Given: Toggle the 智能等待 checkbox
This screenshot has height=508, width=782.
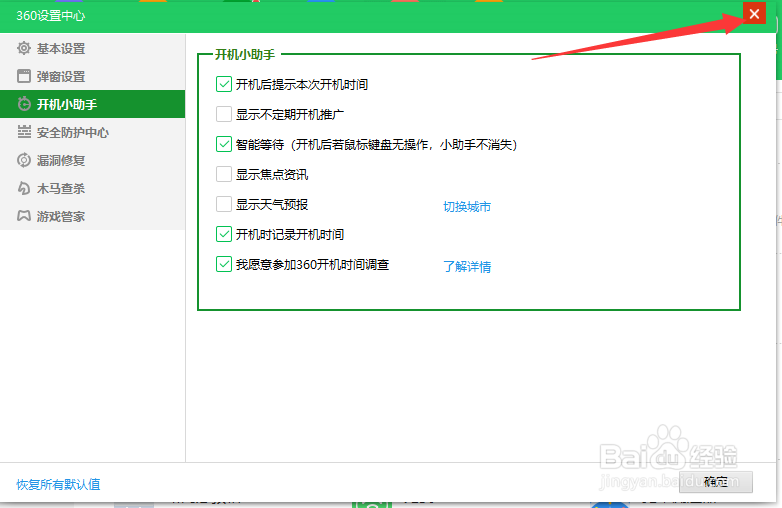Looking at the screenshot, I should (224, 144).
